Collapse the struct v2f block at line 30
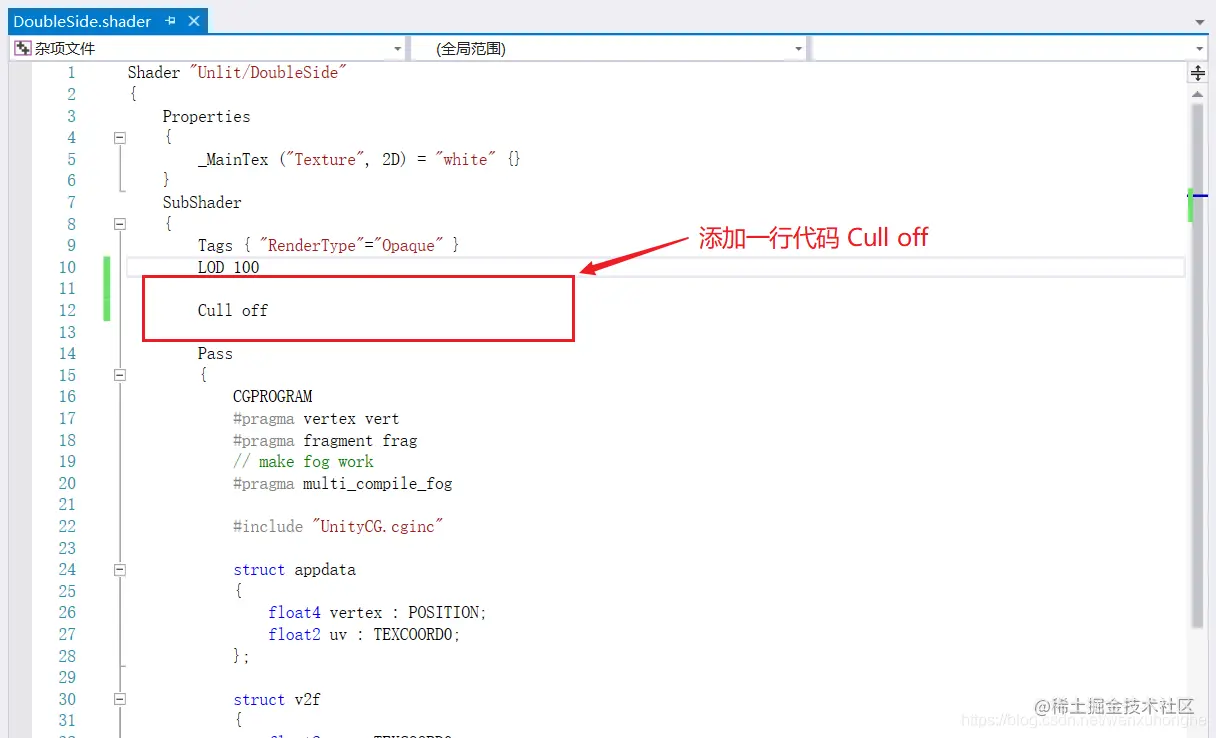The width and height of the screenshot is (1216, 738). pos(120,699)
